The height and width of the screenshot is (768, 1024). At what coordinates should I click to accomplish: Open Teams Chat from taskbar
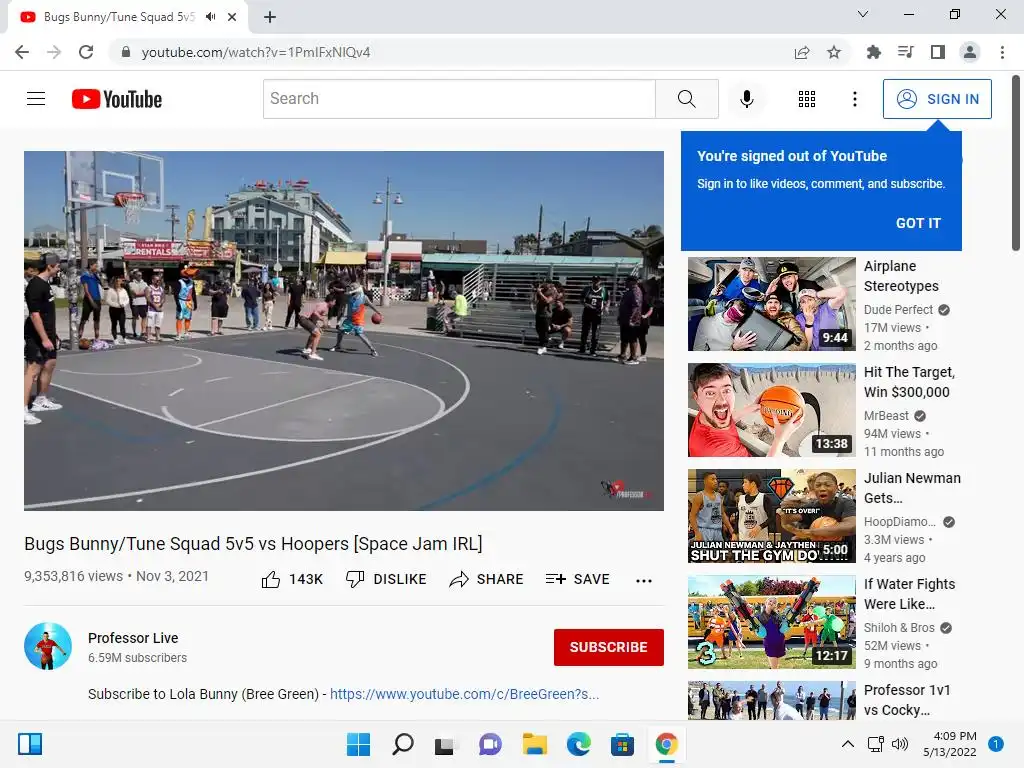[x=490, y=744]
